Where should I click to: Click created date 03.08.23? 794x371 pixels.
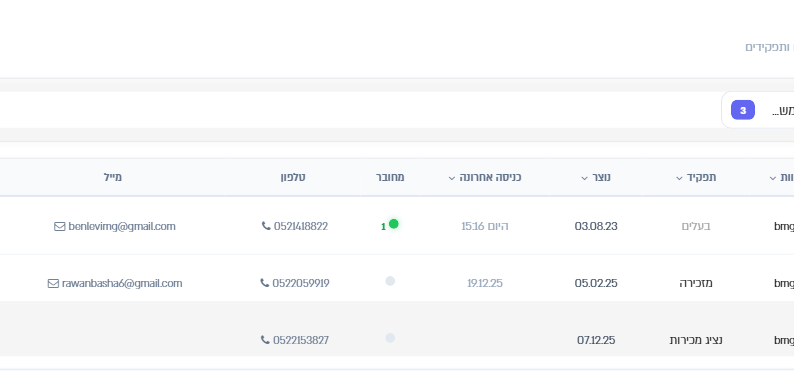click(596, 226)
